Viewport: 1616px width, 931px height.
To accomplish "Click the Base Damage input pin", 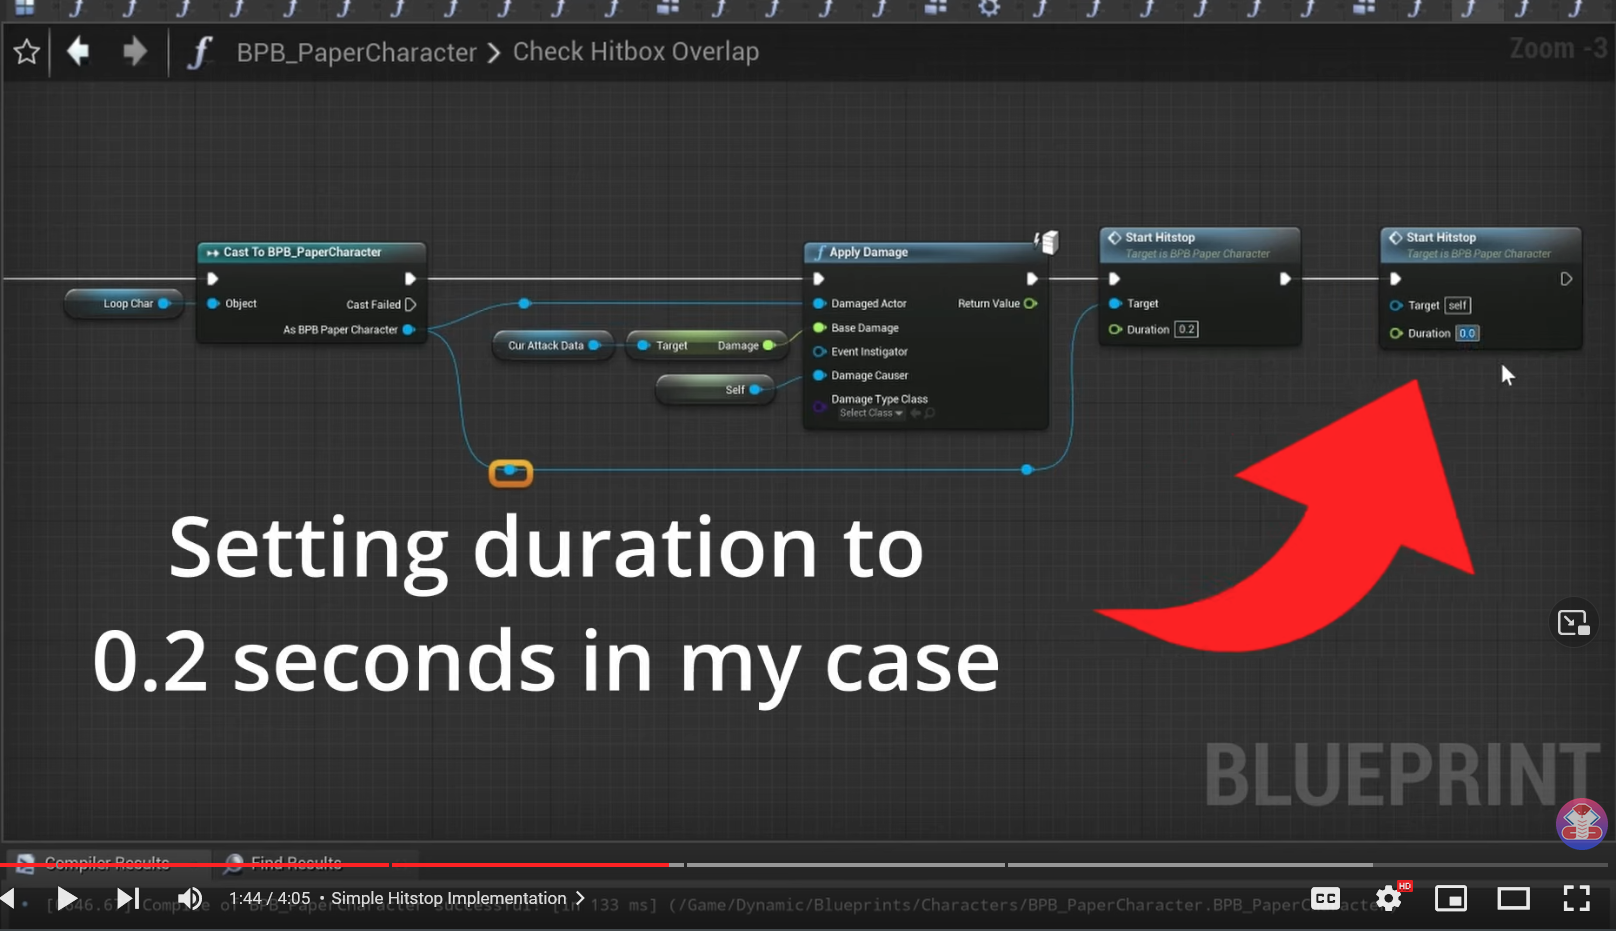I will coord(819,328).
